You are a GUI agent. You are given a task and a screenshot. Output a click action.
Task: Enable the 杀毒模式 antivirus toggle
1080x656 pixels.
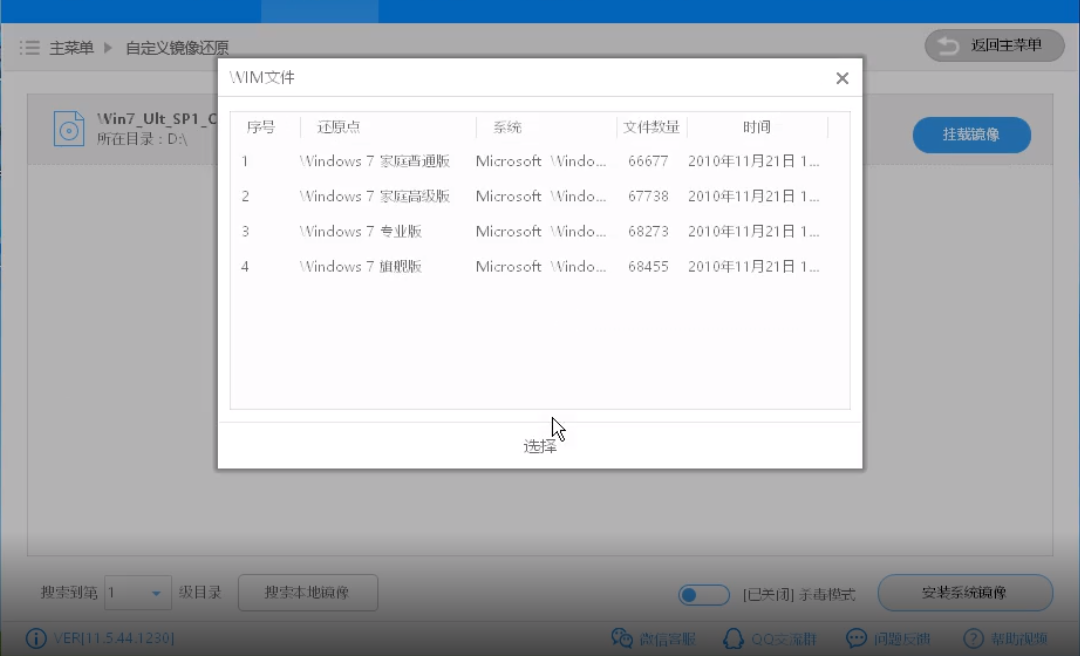pos(704,594)
